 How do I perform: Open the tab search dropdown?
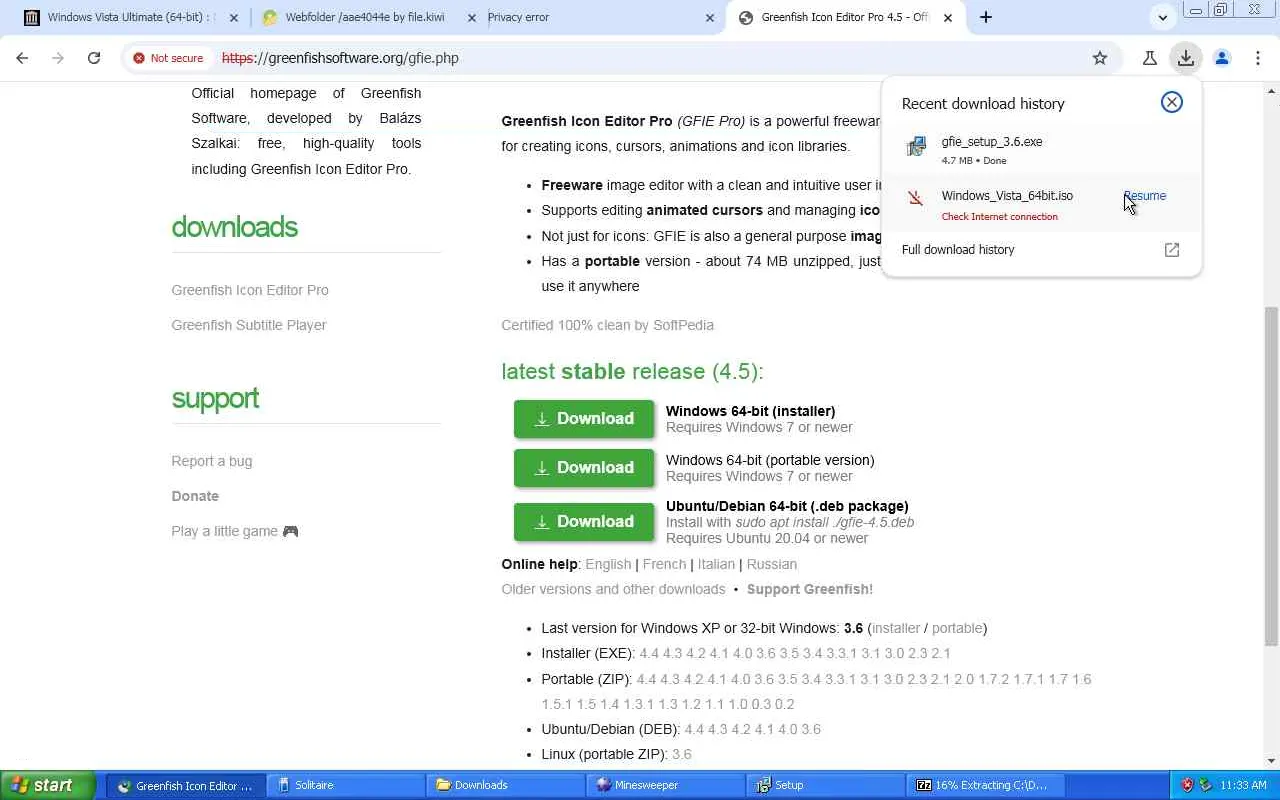pyautogui.click(x=1163, y=18)
